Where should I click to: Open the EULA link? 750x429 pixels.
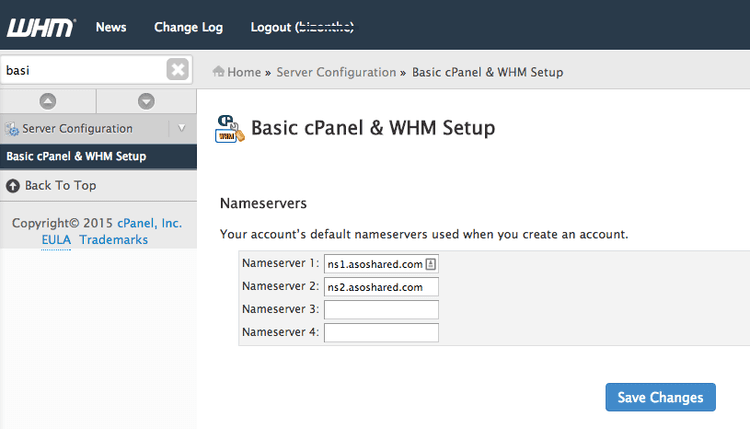pyautogui.click(x=56, y=240)
